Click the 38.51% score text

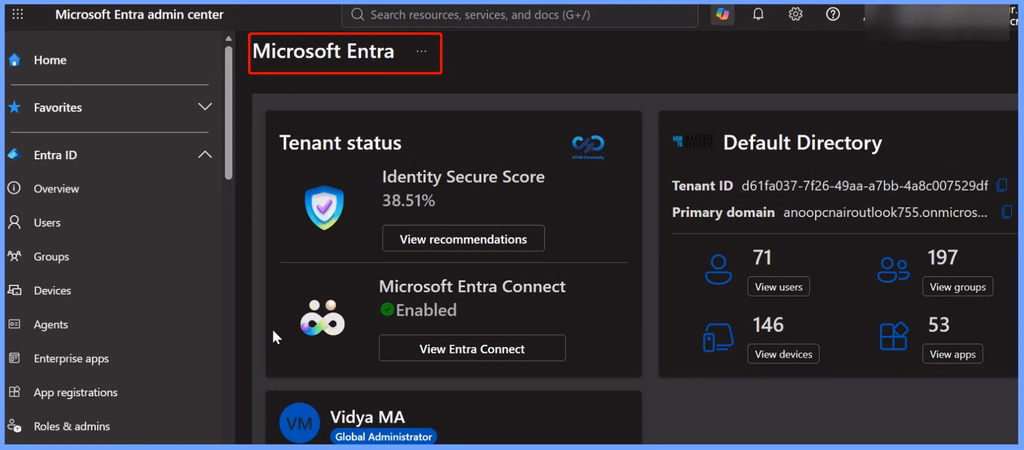[x=409, y=201]
